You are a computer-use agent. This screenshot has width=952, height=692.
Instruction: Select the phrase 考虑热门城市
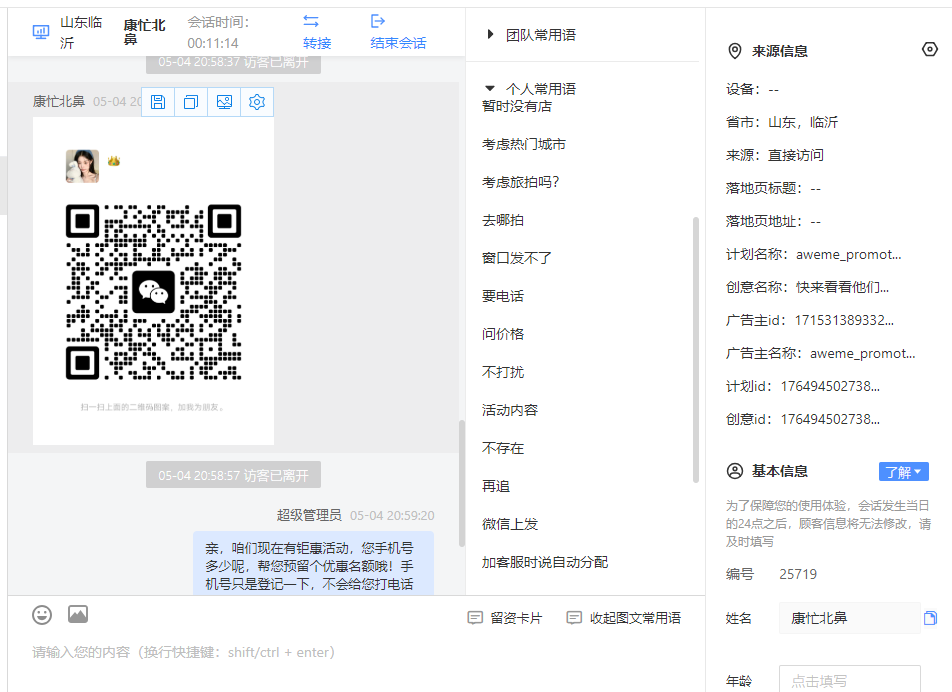(x=523, y=144)
